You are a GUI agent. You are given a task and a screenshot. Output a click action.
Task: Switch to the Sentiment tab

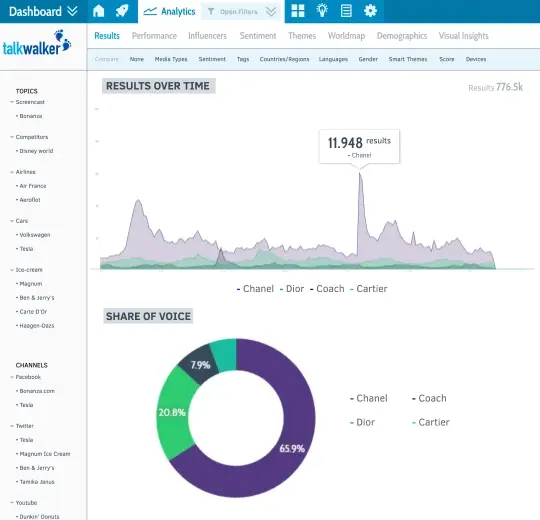[x=258, y=36]
